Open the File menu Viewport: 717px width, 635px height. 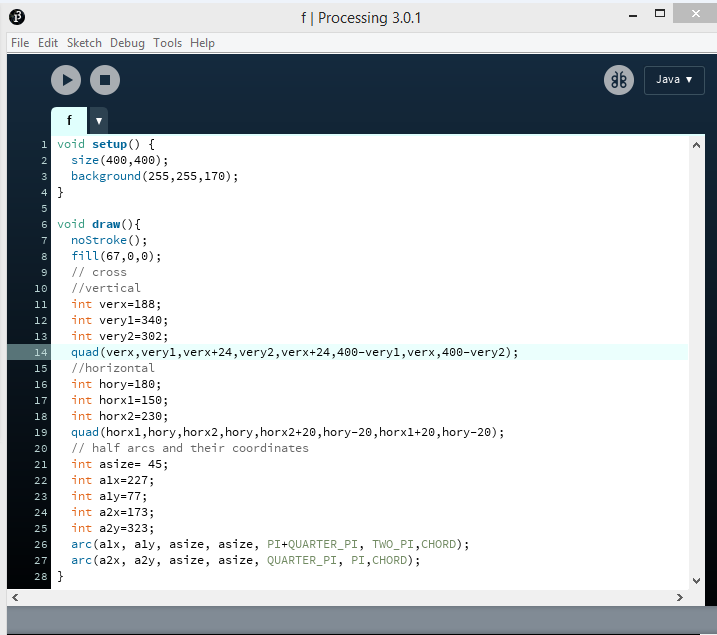pos(19,43)
